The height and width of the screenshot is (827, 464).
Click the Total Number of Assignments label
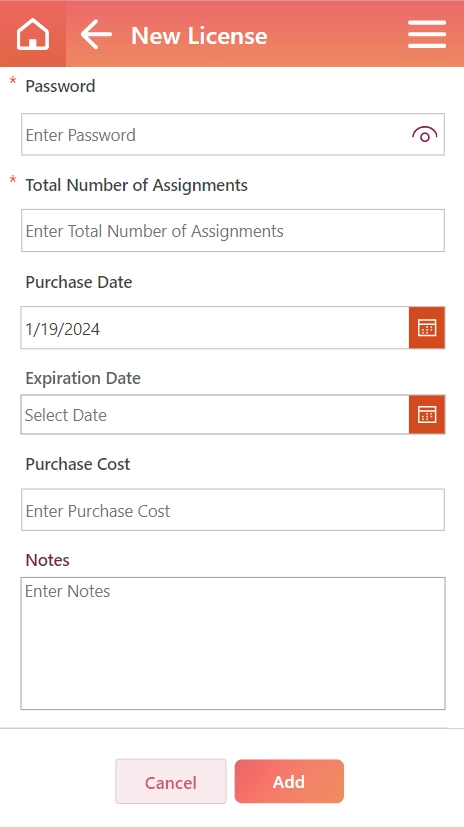click(137, 185)
